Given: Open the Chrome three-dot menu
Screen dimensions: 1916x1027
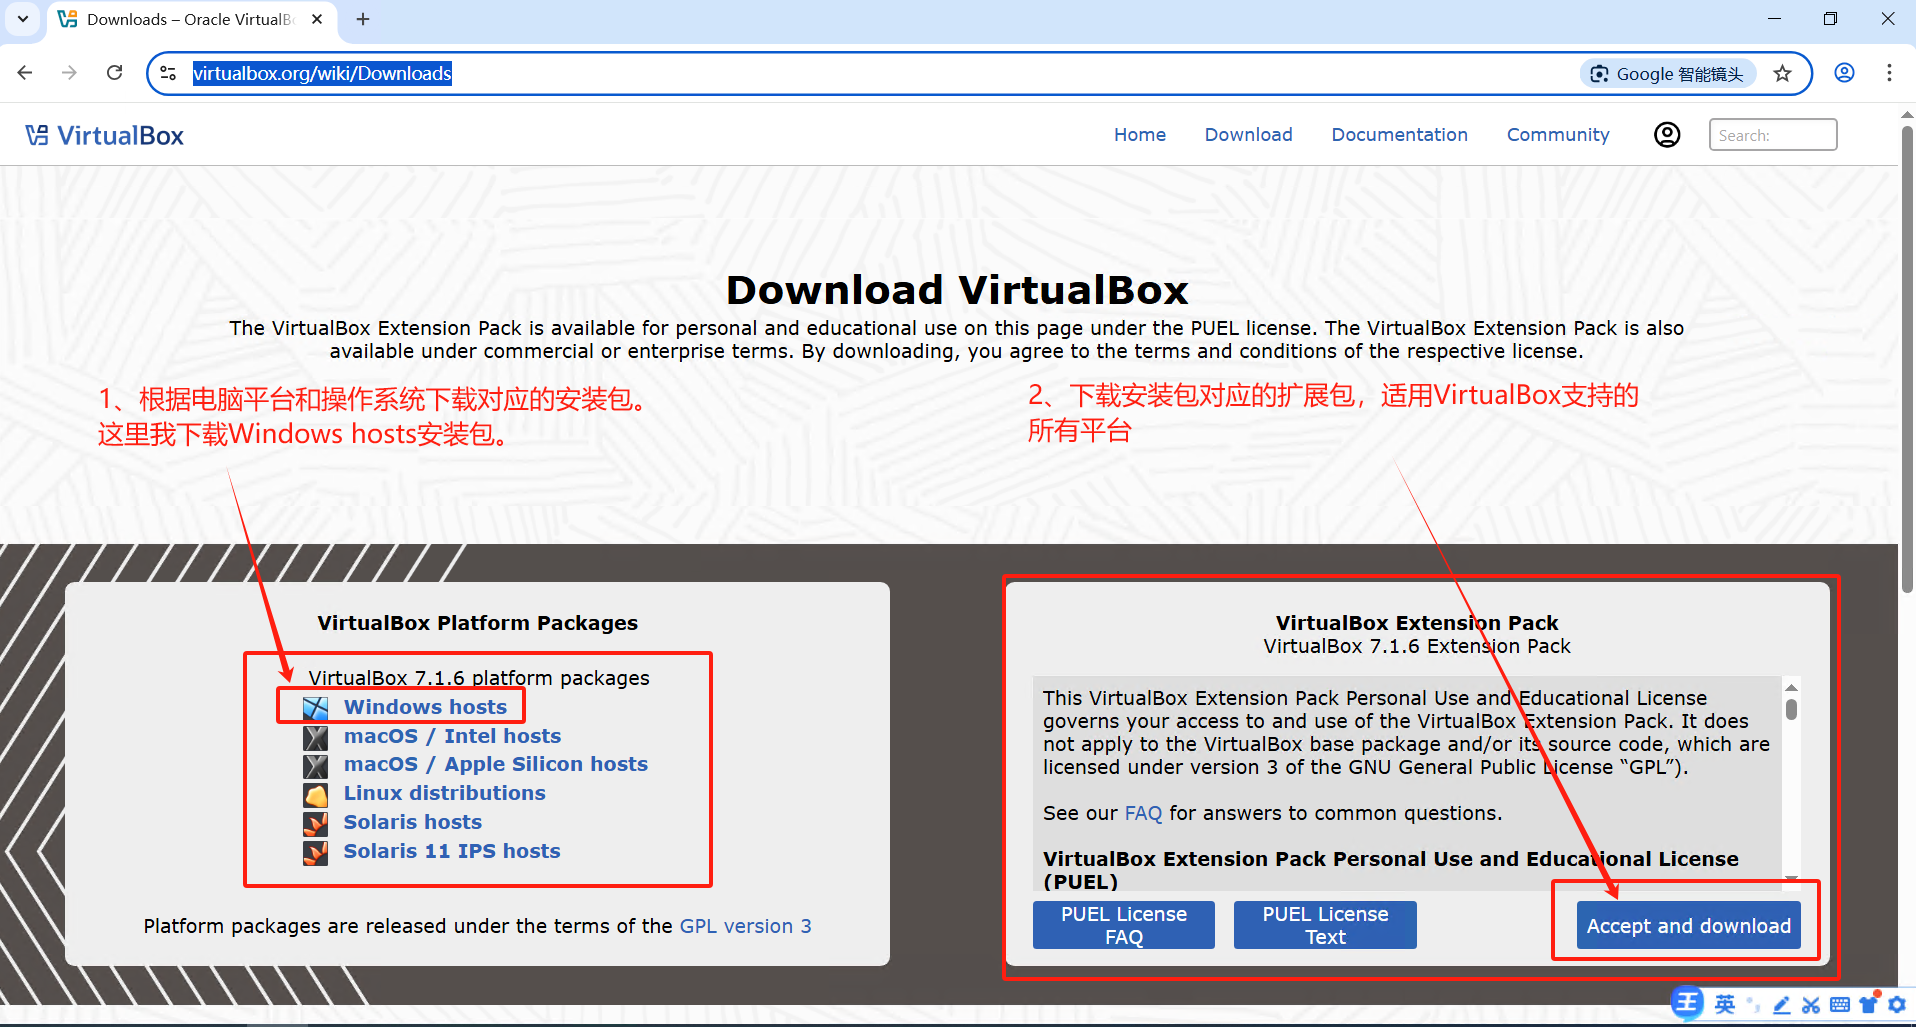Looking at the screenshot, I should 1889,73.
